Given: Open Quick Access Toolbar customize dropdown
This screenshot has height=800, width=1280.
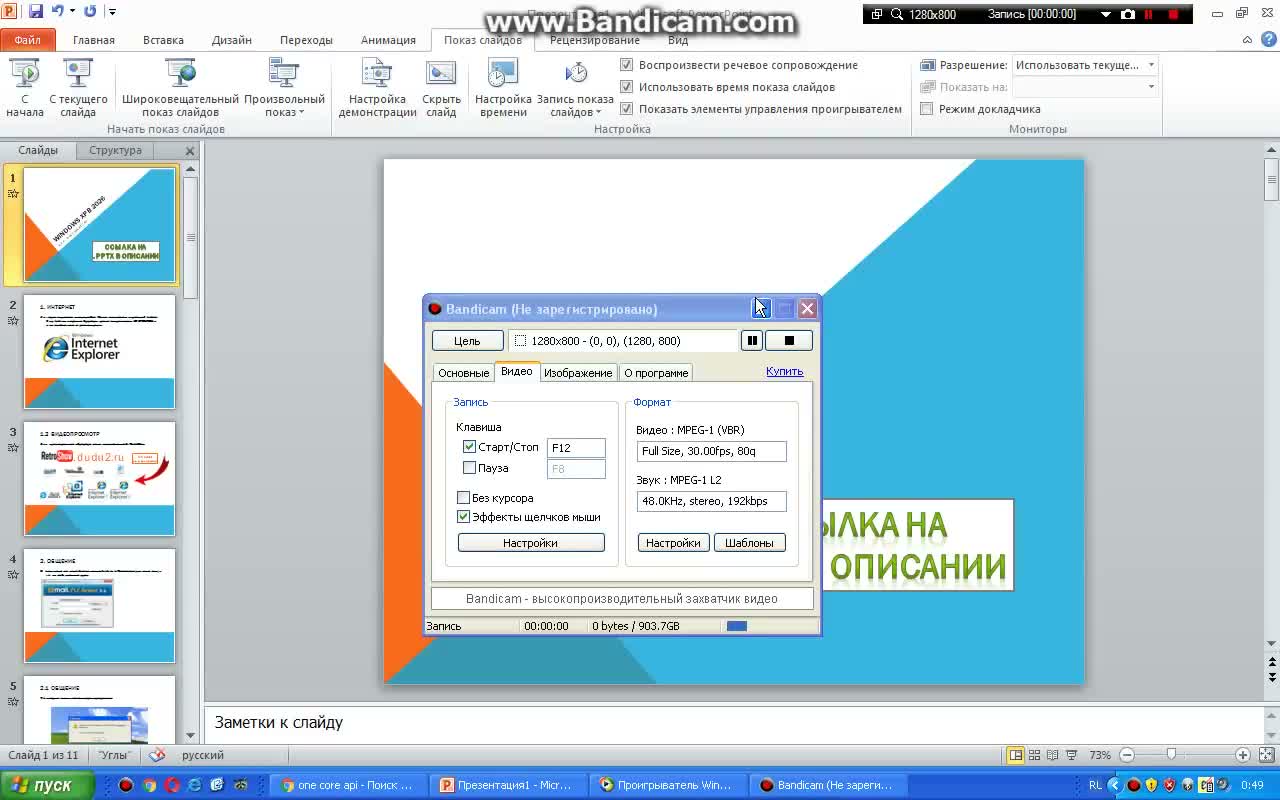Looking at the screenshot, I should click(112, 12).
